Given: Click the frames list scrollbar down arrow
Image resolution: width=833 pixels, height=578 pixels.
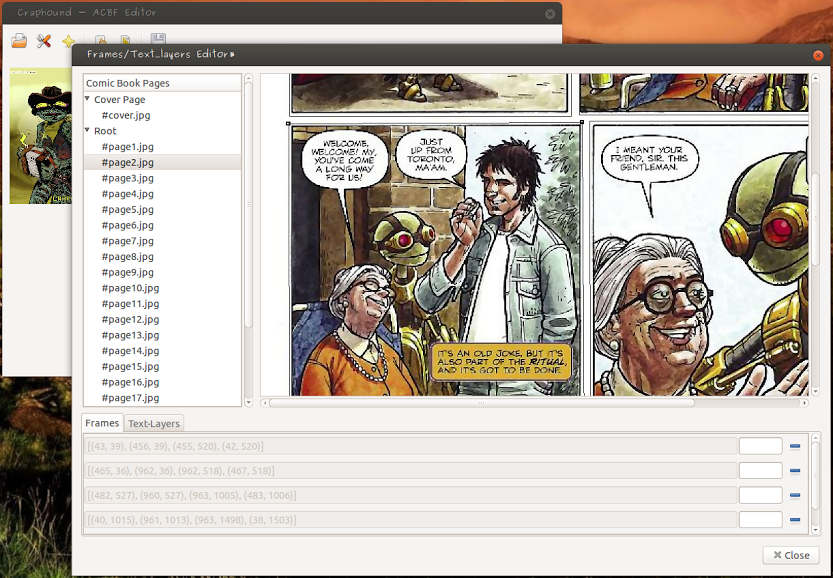Looking at the screenshot, I should 816,530.
